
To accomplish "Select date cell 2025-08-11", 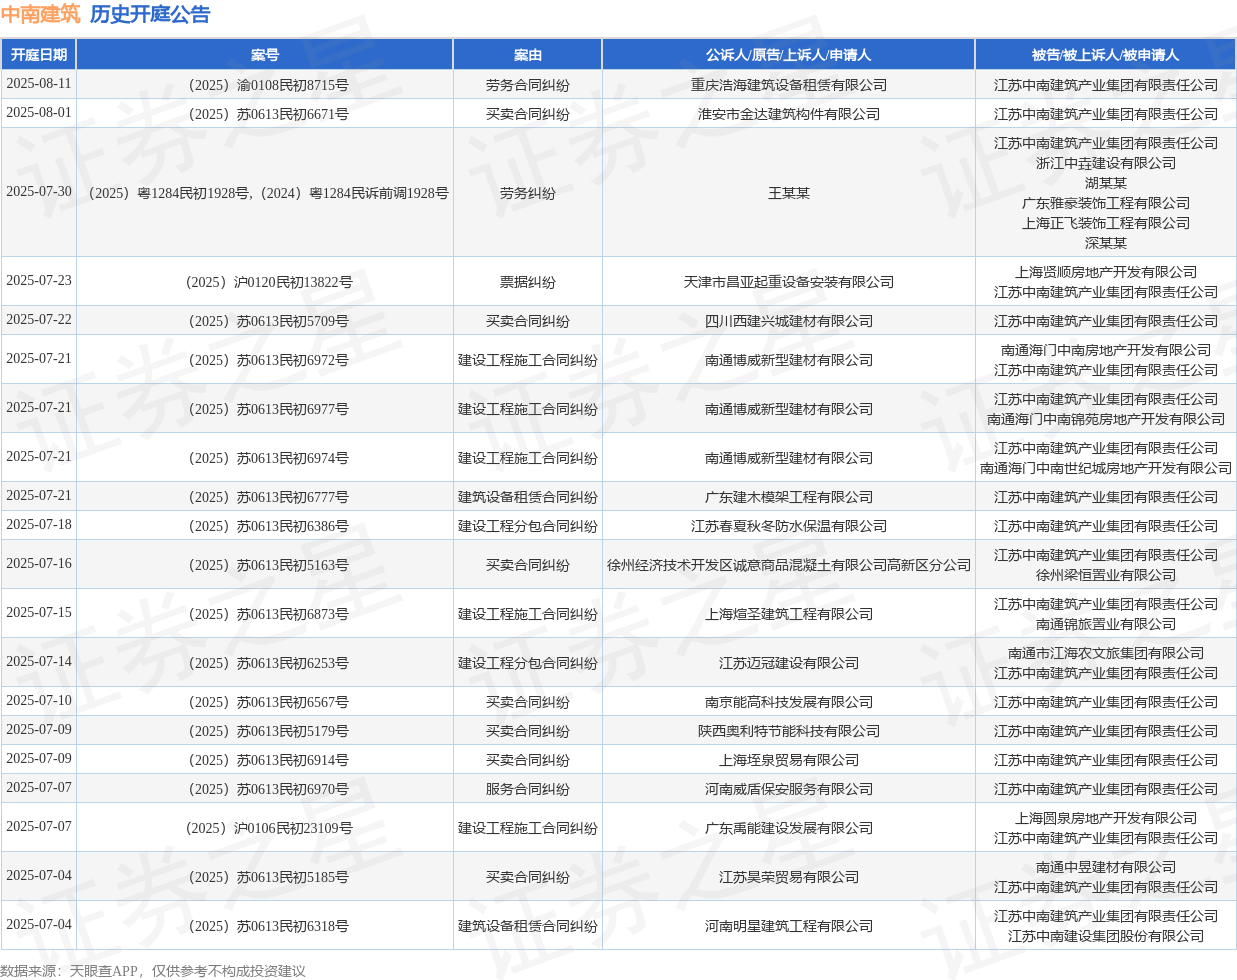I will (x=39, y=84).
